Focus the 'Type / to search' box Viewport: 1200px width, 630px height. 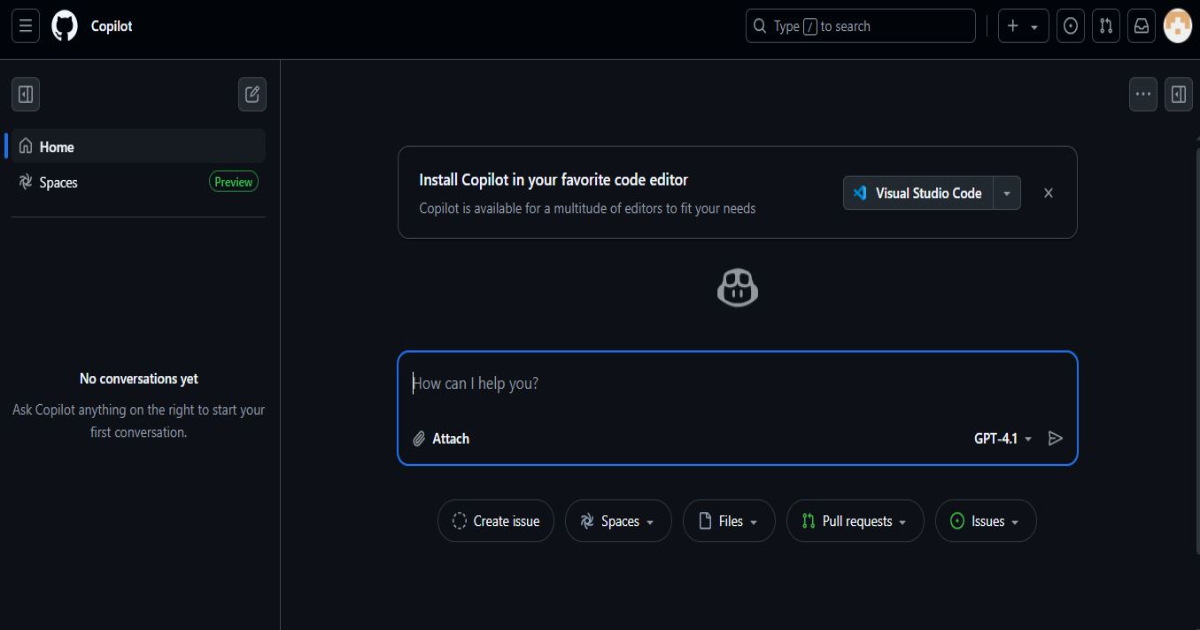860,26
